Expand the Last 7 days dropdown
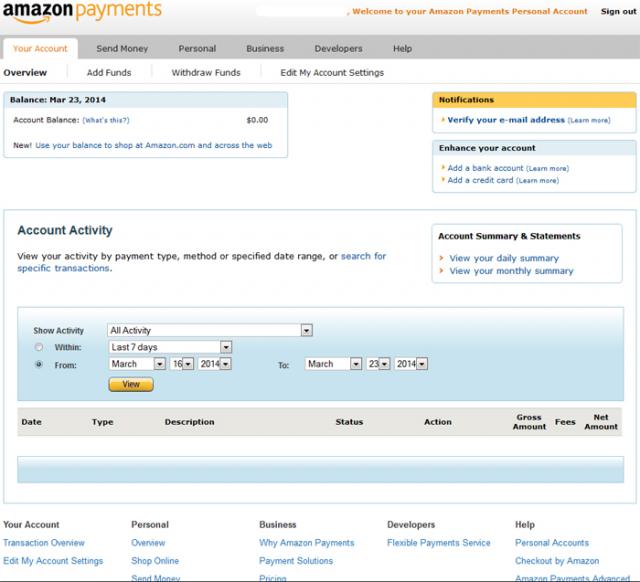The width and height of the screenshot is (640, 582). 170,347
